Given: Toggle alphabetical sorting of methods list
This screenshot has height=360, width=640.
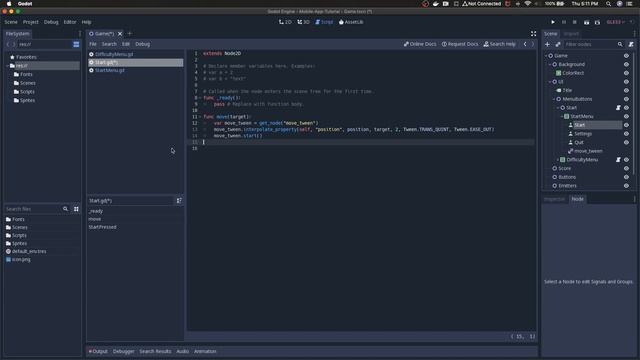Looking at the screenshot, I should coord(179,200).
